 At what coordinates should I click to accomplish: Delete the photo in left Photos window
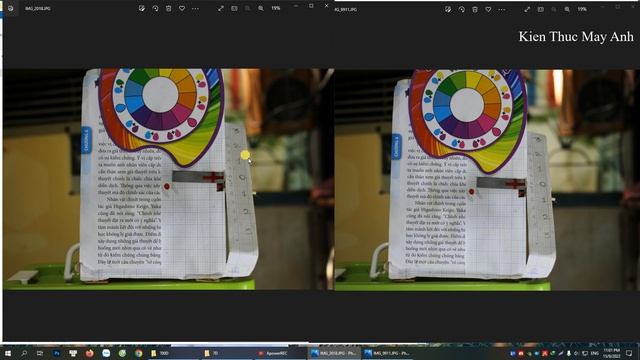click(x=169, y=8)
